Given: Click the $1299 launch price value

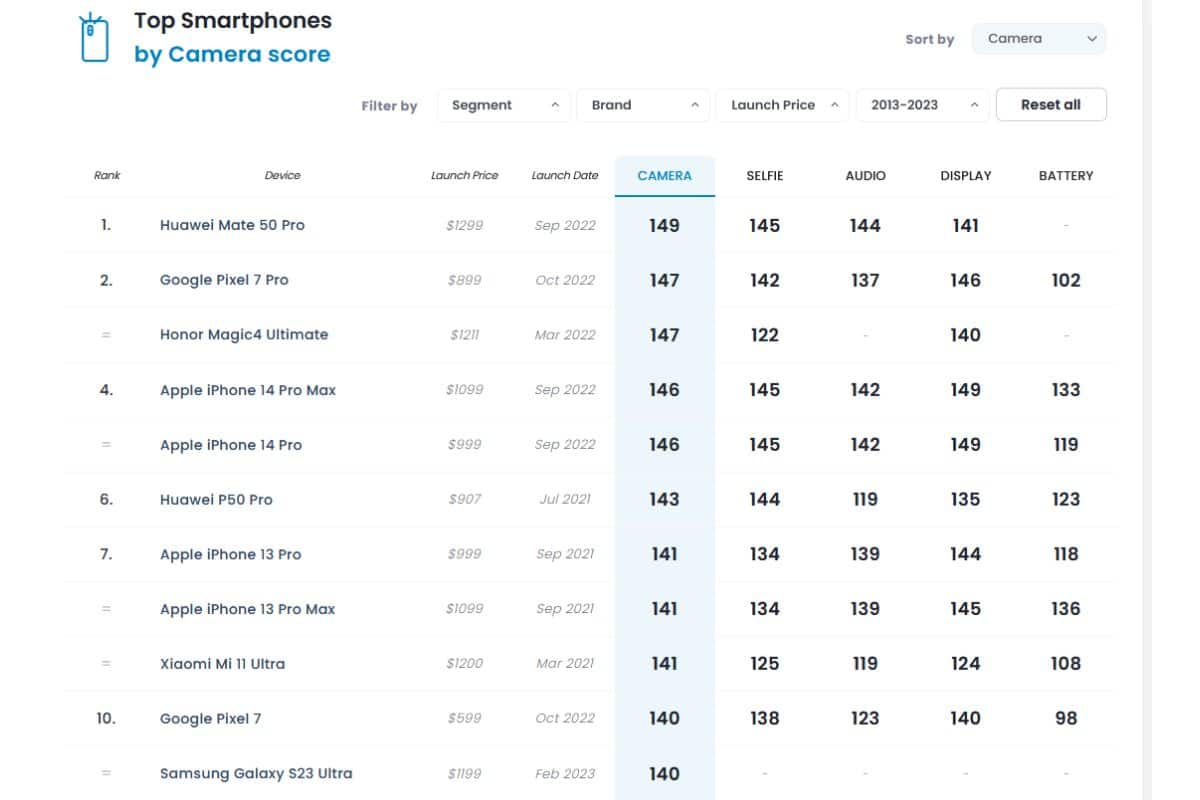Looking at the screenshot, I should click(465, 226).
